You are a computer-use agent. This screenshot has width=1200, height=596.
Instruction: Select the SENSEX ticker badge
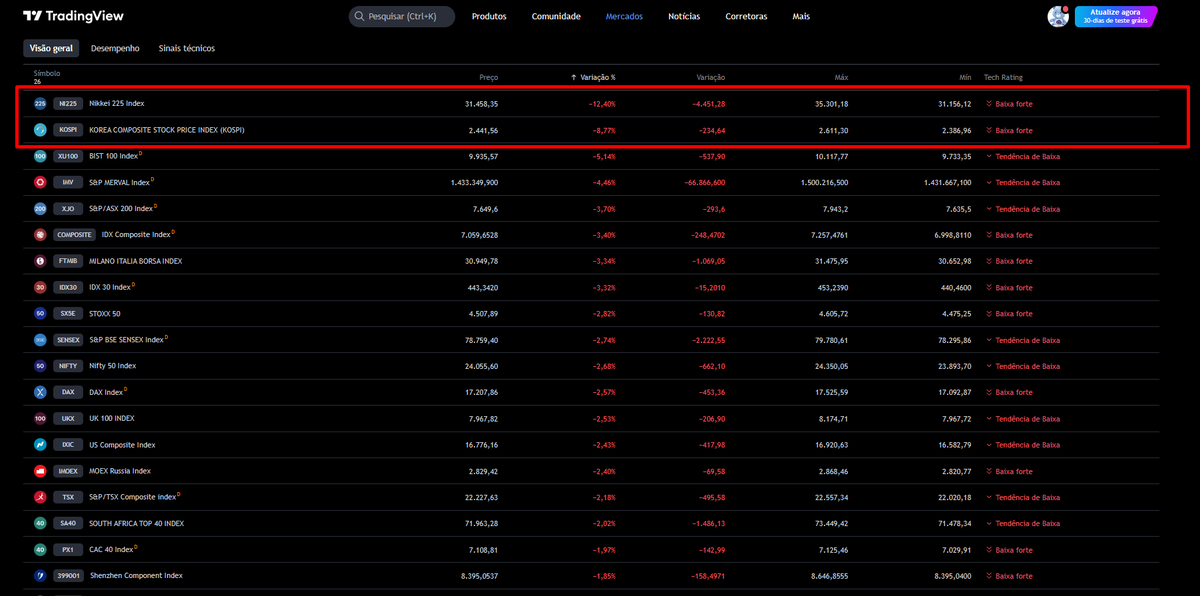[x=70, y=340]
